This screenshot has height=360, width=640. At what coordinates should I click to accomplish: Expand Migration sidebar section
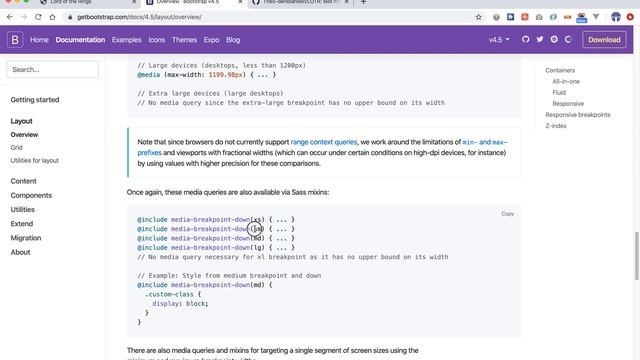point(26,238)
